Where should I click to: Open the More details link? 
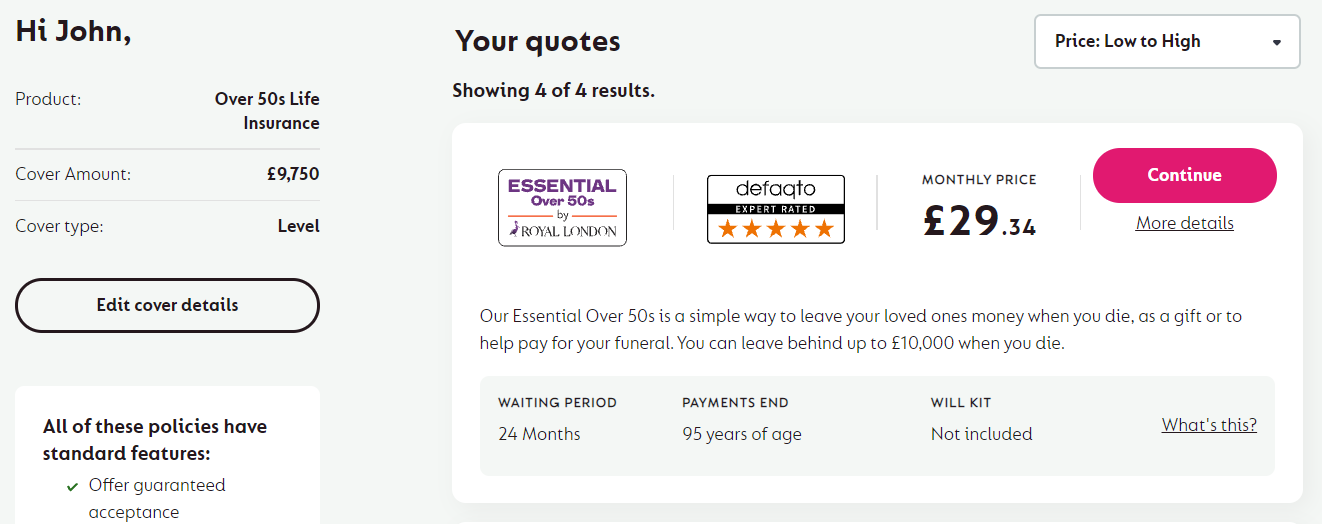(1185, 223)
